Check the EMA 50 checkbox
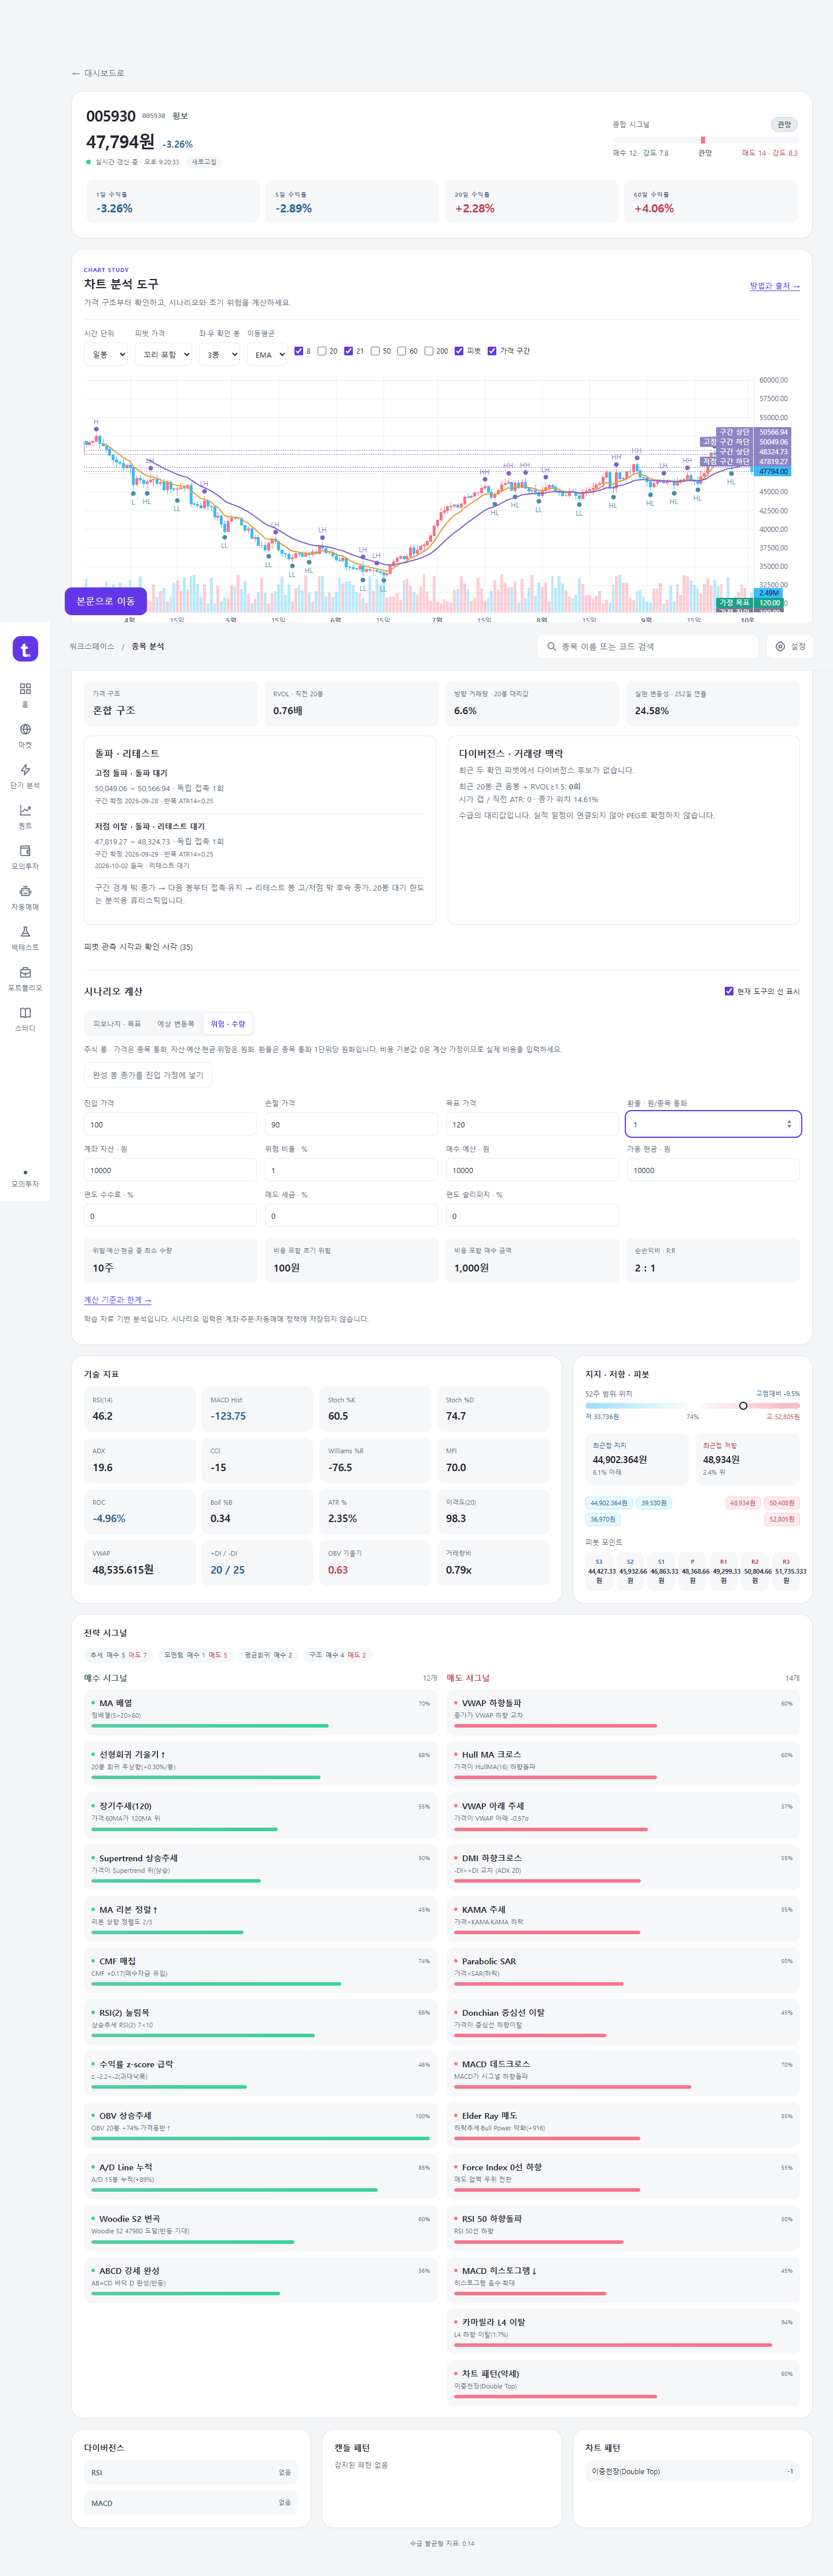Viewport: 833px width, 2576px height. point(375,351)
